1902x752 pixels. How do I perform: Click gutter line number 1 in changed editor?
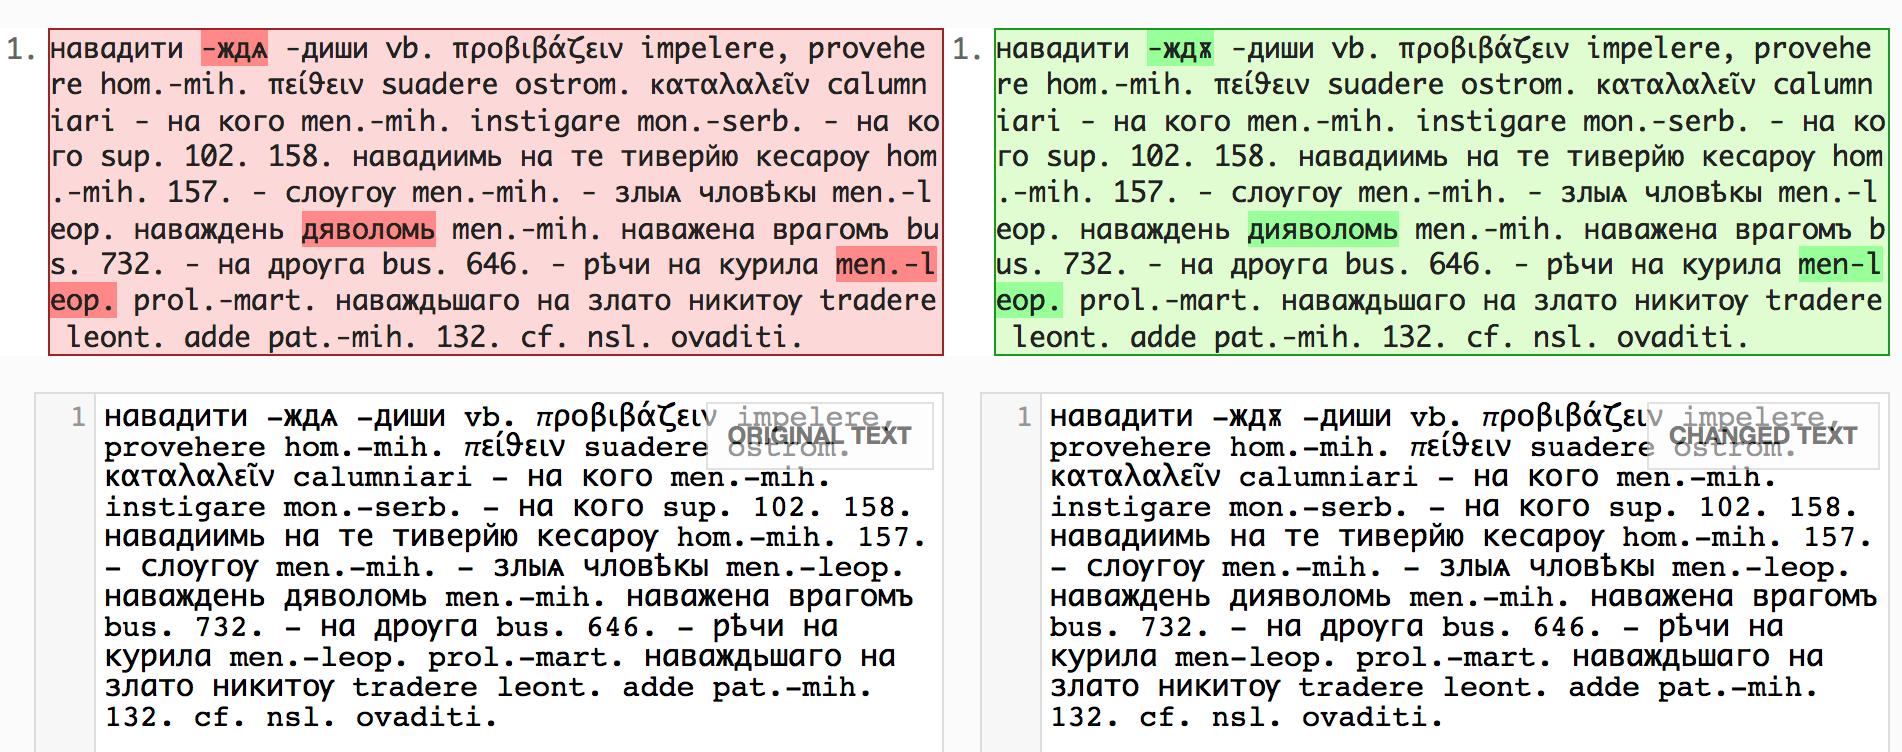pyautogui.click(x=1023, y=417)
